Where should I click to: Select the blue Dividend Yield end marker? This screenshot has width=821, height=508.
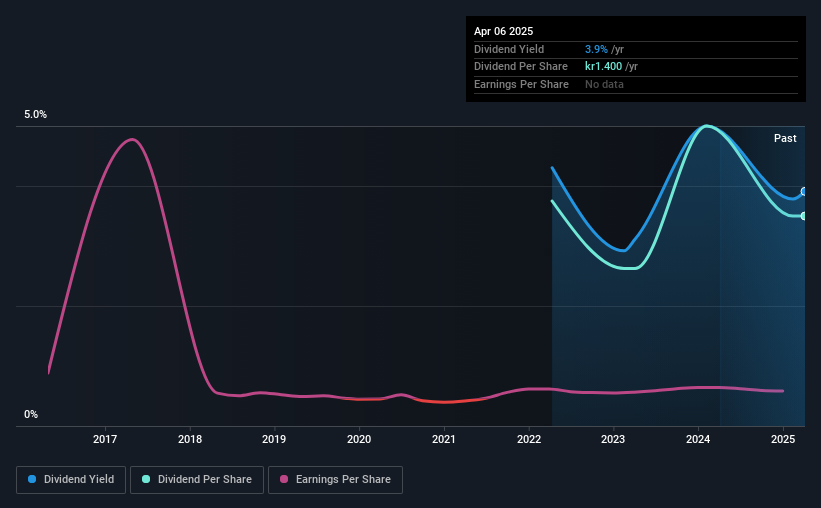[804, 192]
